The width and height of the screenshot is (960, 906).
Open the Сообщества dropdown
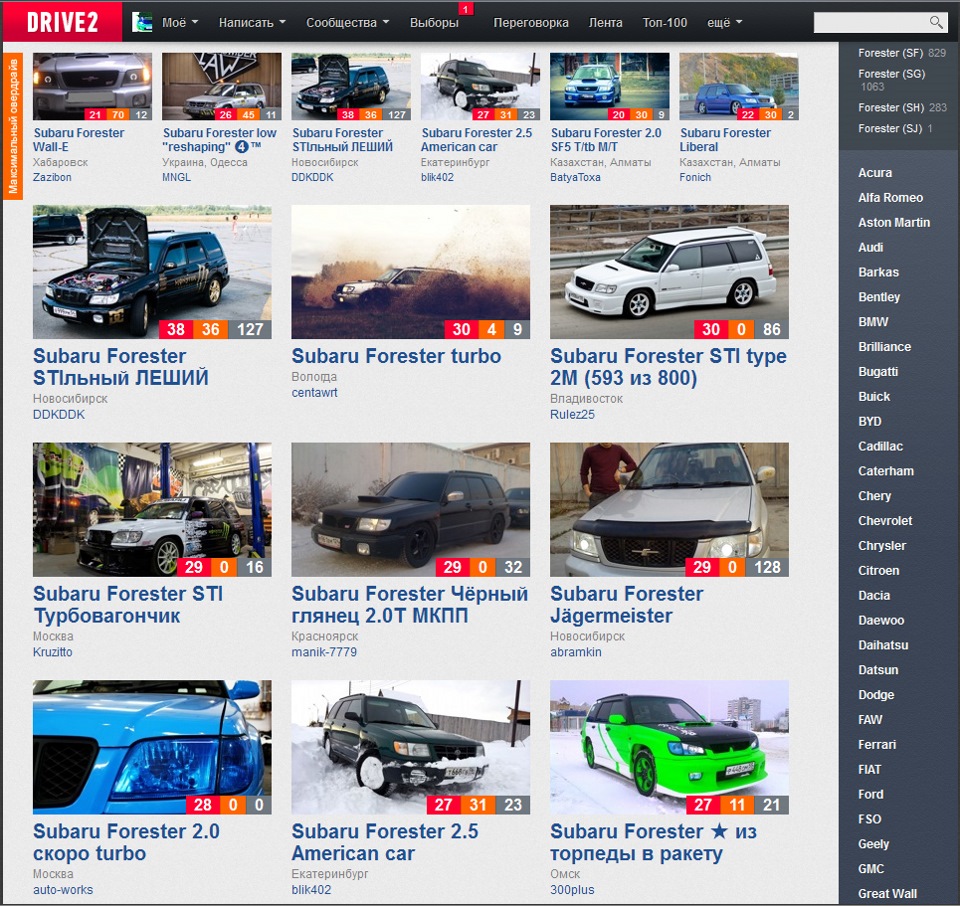point(347,23)
